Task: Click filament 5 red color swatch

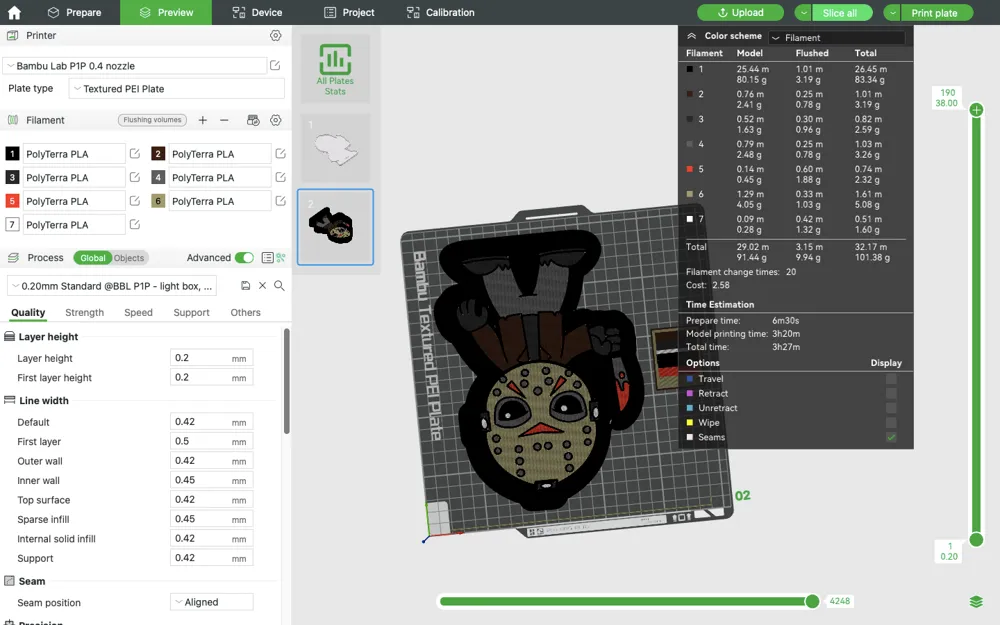Action: click(11, 201)
